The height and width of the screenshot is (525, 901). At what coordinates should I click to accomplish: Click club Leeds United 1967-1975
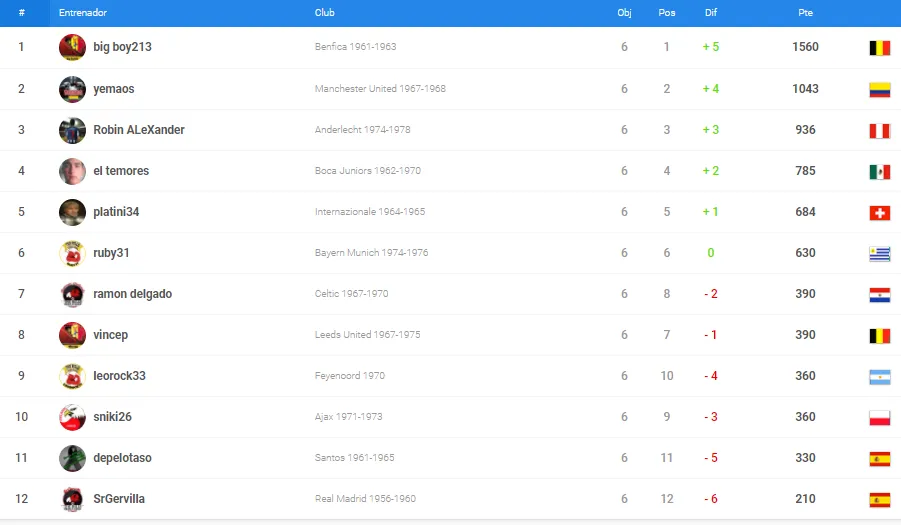367,335
